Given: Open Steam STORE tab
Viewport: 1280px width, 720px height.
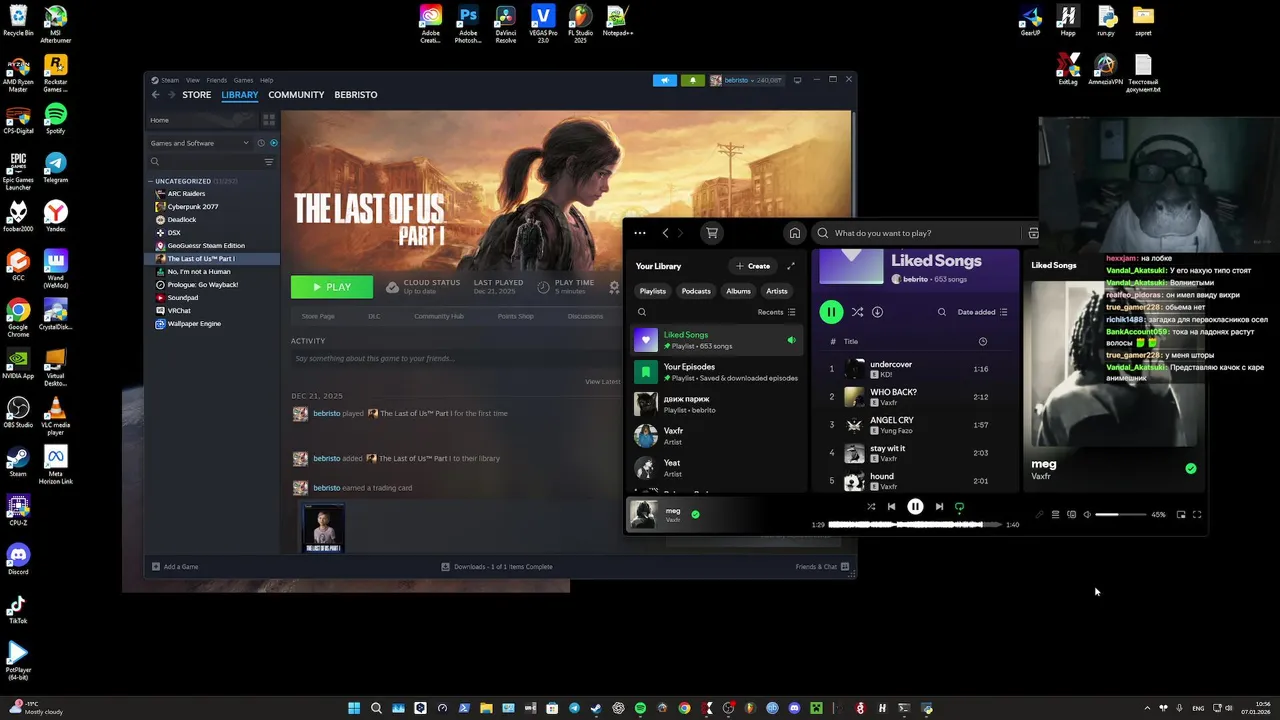Looking at the screenshot, I should coord(197,95).
